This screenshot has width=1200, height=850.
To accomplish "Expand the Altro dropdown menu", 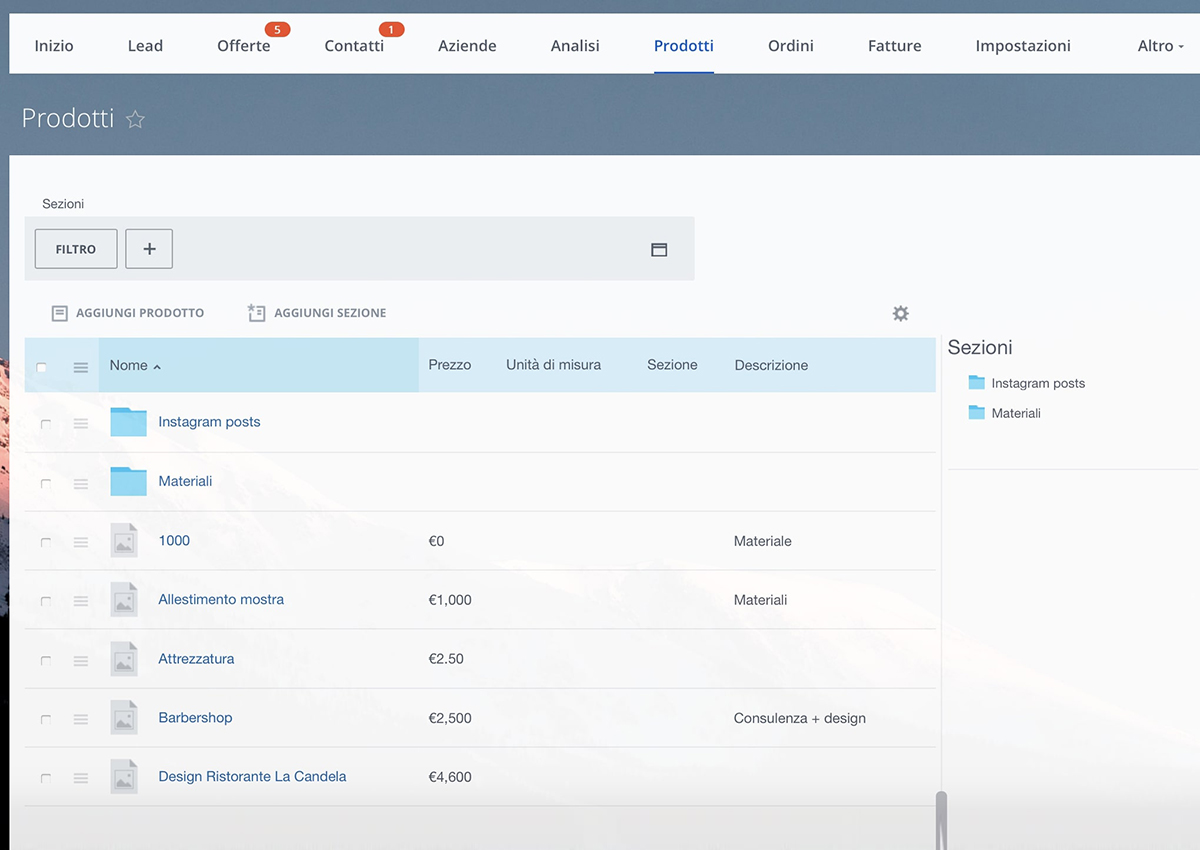I will 1160,46.
